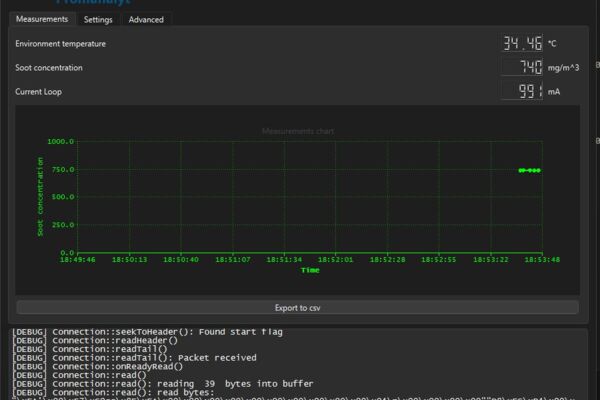Click the mg/m^3 unit label

563,68
